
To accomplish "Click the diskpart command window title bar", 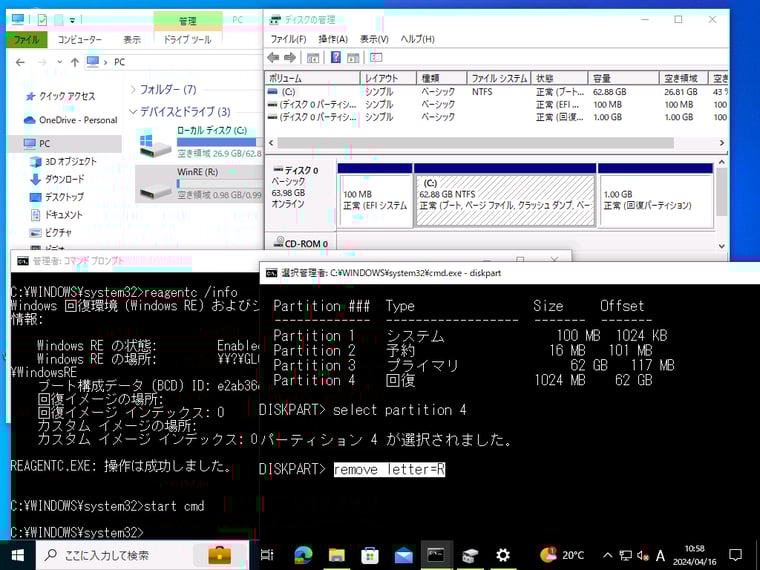I will coord(509,273).
